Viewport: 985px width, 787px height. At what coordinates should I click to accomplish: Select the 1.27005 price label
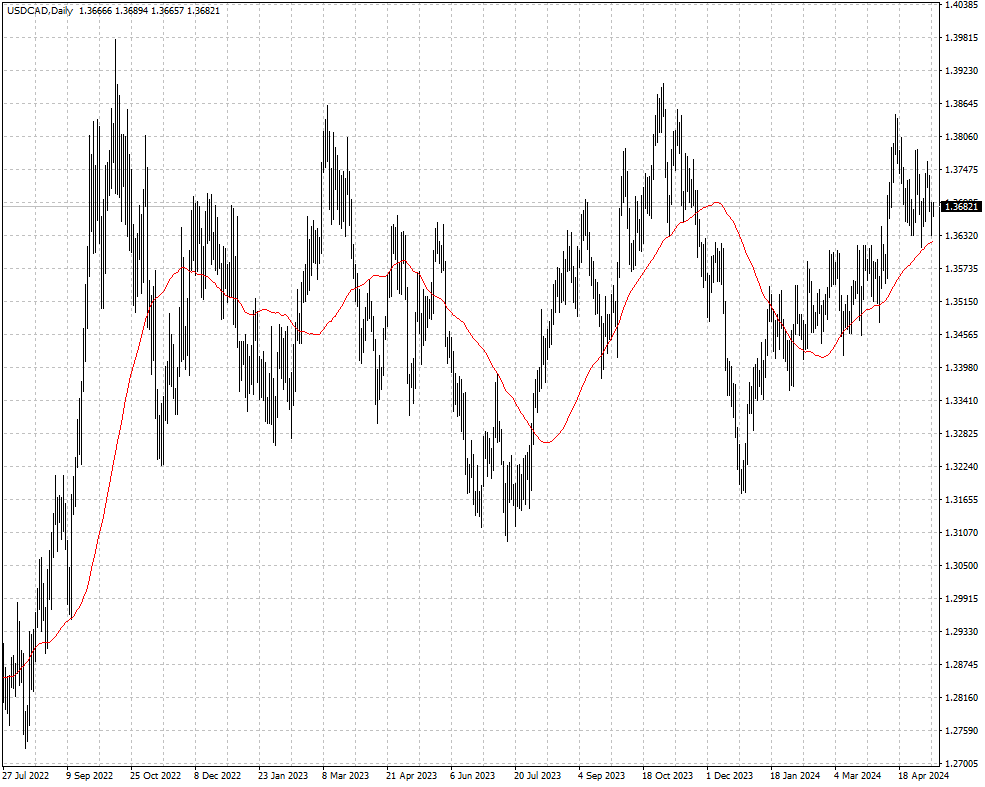(x=961, y=764)
